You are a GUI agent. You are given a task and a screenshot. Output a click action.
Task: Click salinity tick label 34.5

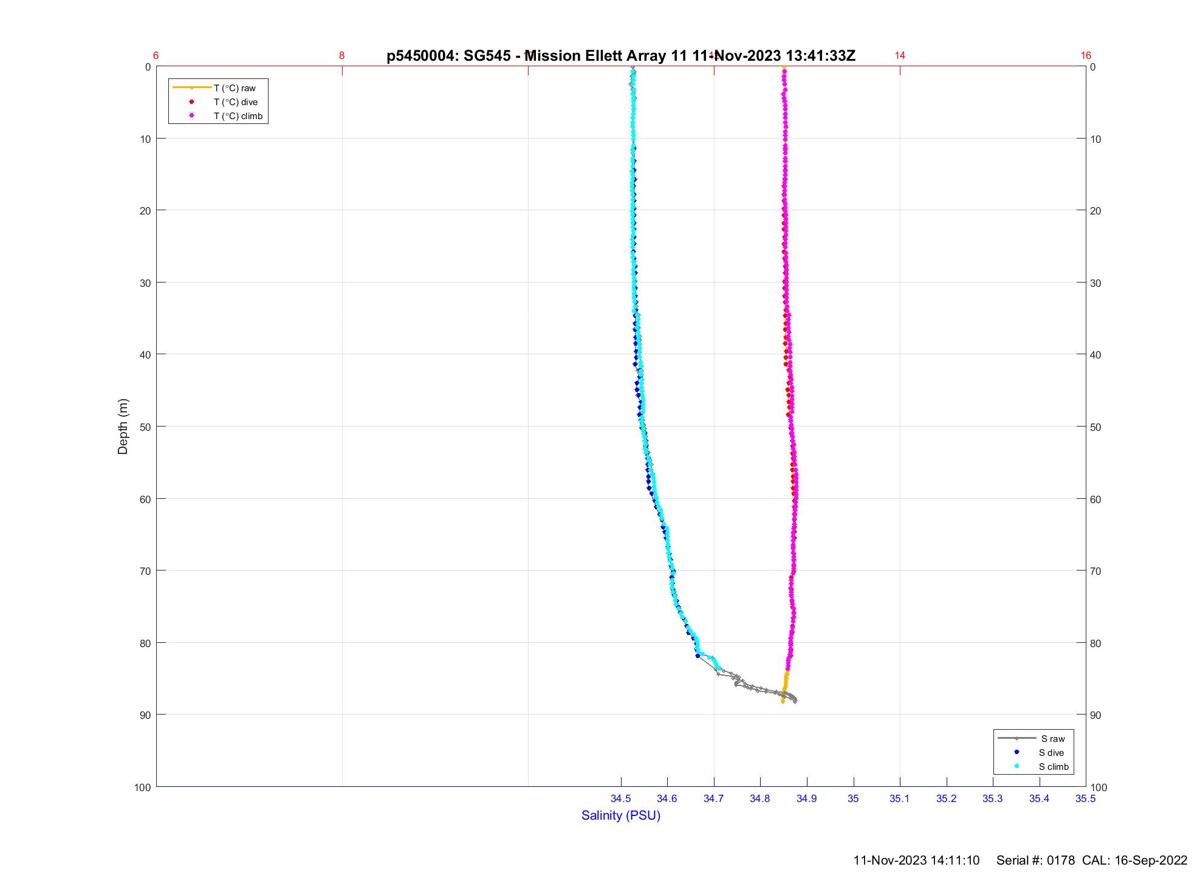pyautogui.click(x=621, y=798)
